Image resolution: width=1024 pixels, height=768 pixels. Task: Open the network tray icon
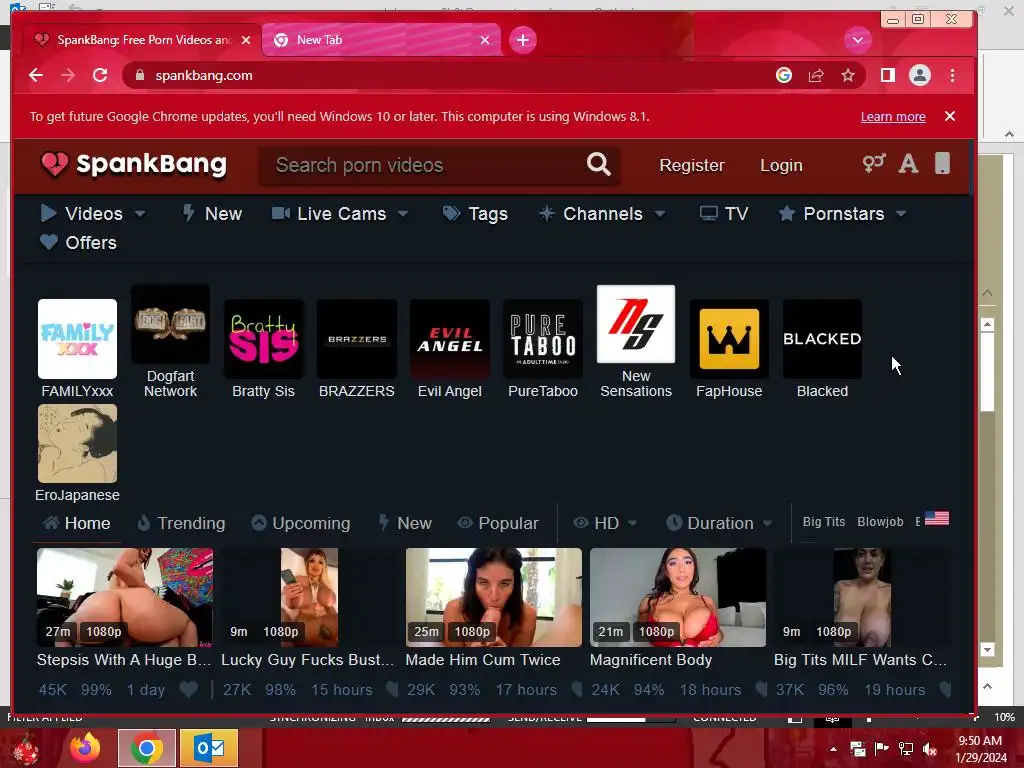pos(906,748)
